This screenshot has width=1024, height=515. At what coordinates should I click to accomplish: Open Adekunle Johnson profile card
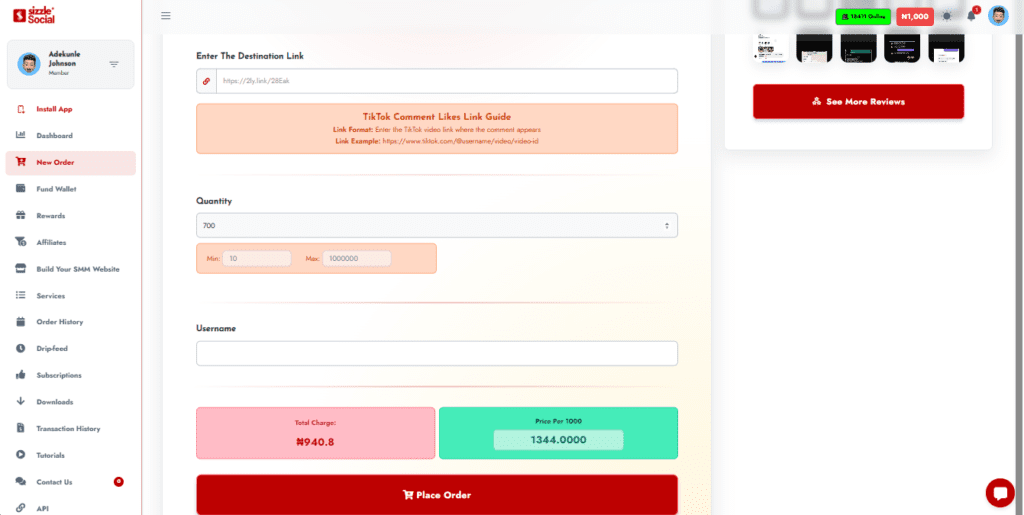click(x=71, y=64)
